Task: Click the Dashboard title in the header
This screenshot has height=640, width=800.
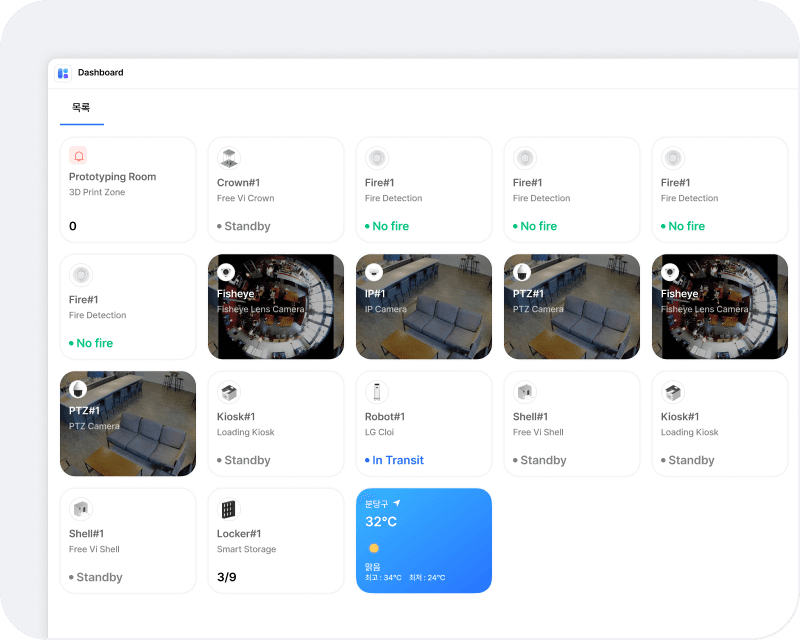Action: tap(103, 72)
